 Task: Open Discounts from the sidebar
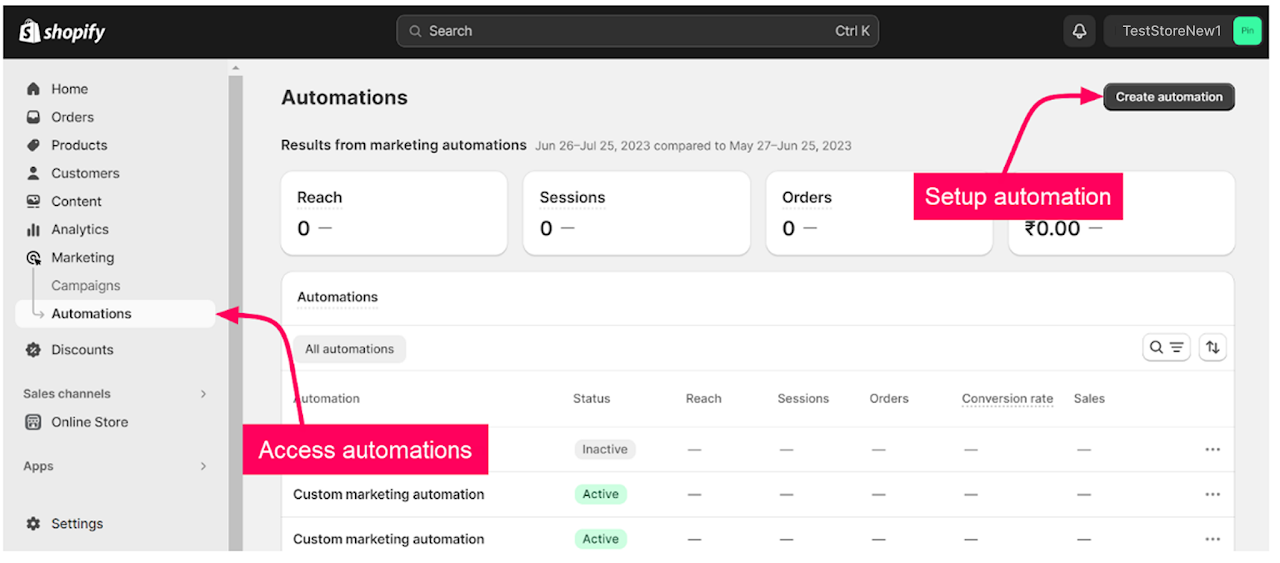pos(82,350)
